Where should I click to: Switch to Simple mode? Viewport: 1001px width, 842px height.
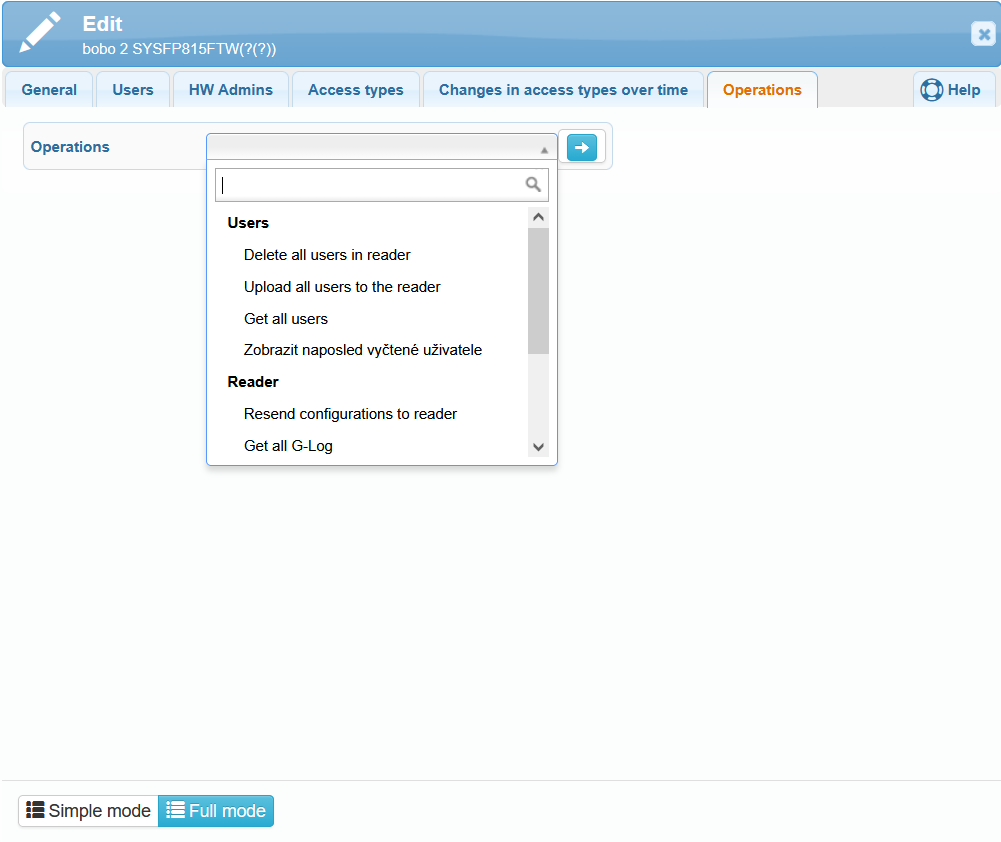pos(88,811)
